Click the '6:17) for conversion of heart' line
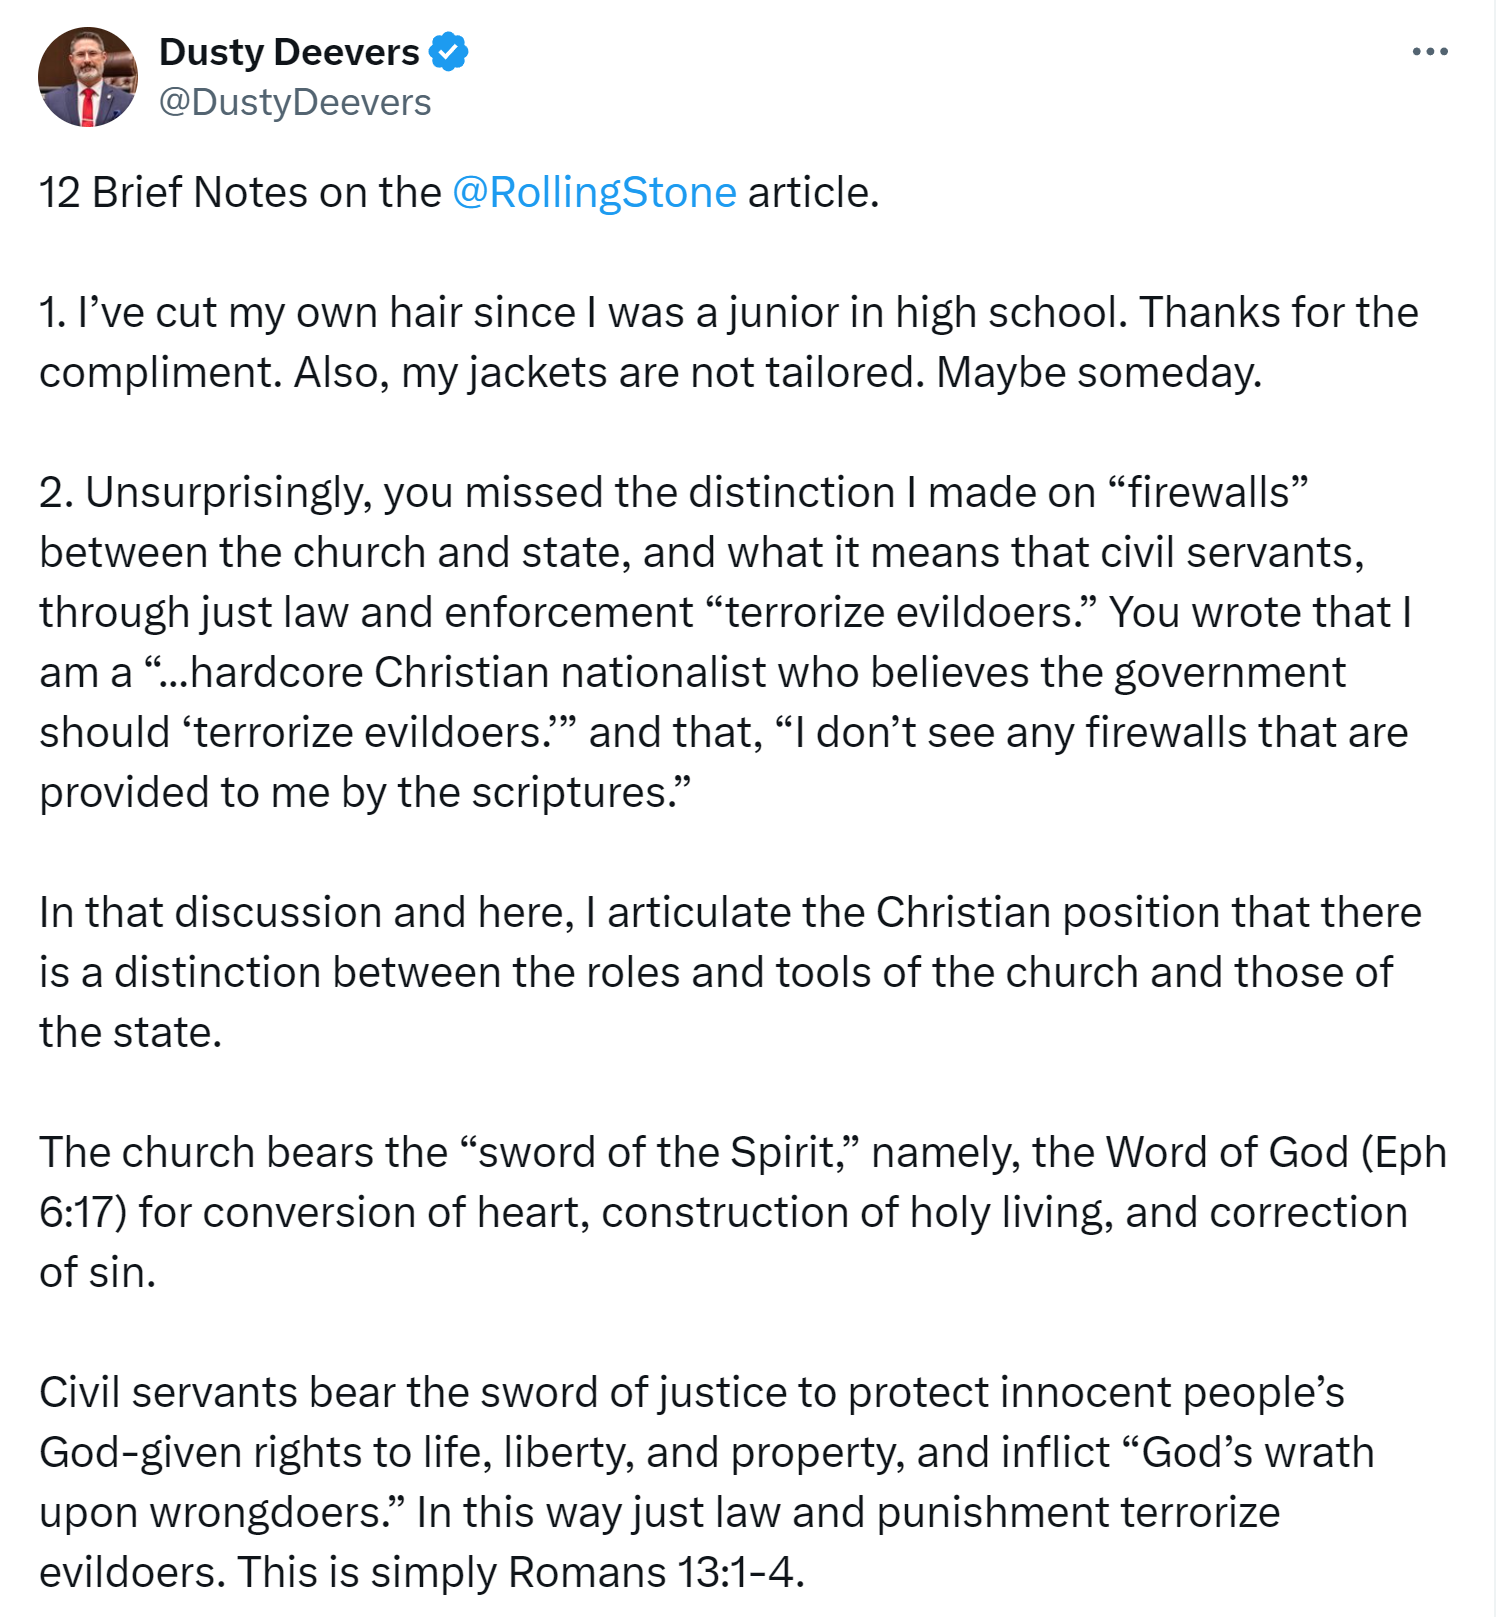1502x1617 pixels. click(723, 1212)
